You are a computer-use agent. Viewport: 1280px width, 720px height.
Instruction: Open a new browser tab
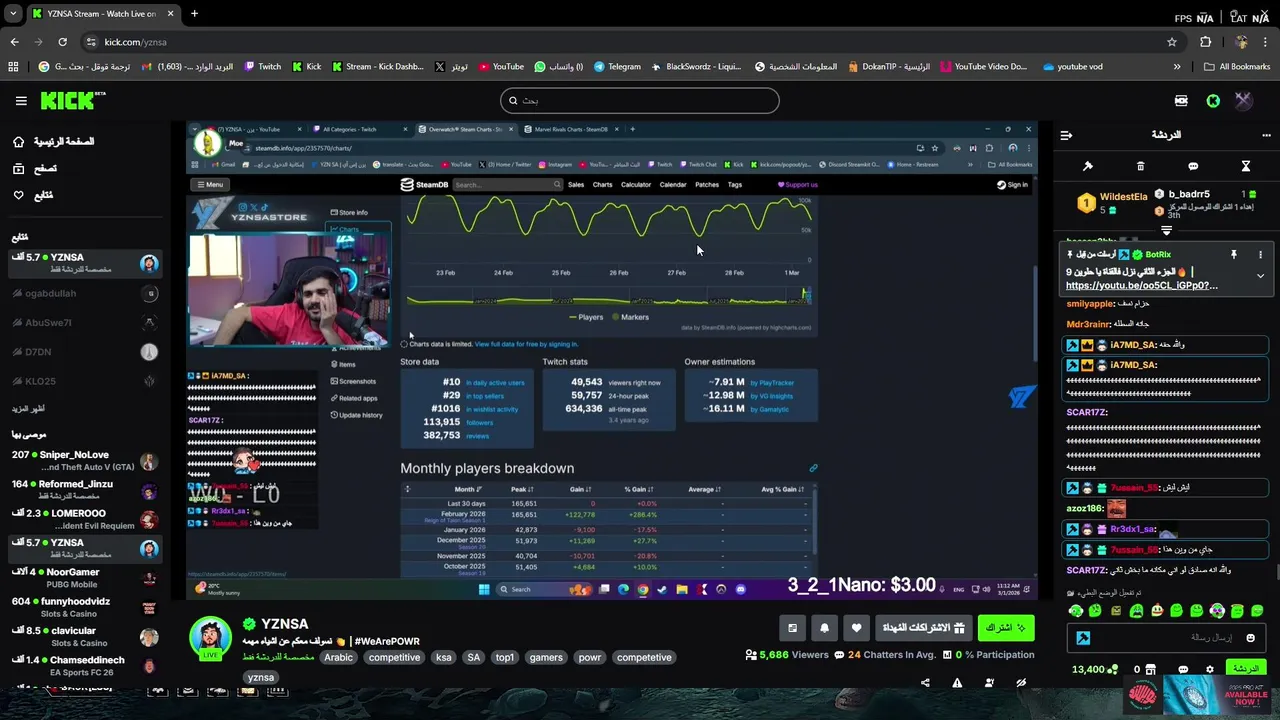(194, 14)
